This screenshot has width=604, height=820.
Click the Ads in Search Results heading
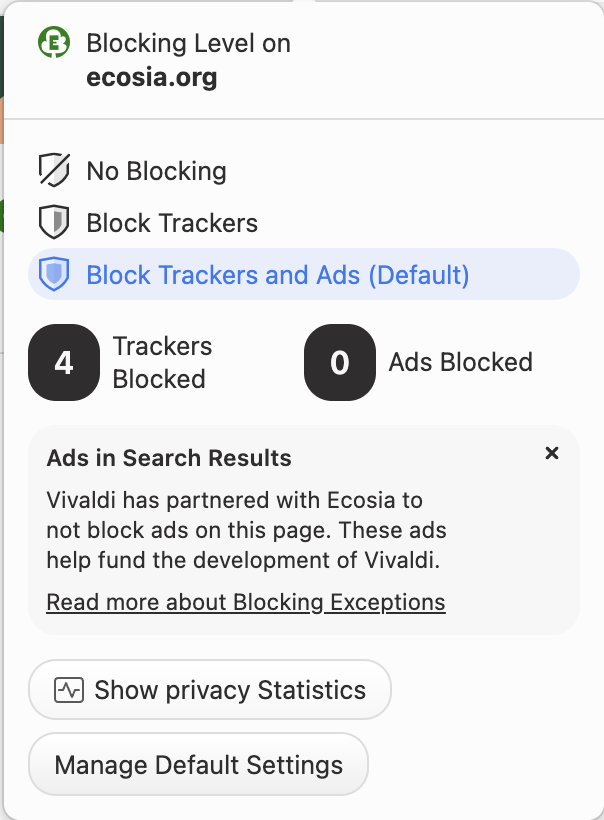[169, 458]
